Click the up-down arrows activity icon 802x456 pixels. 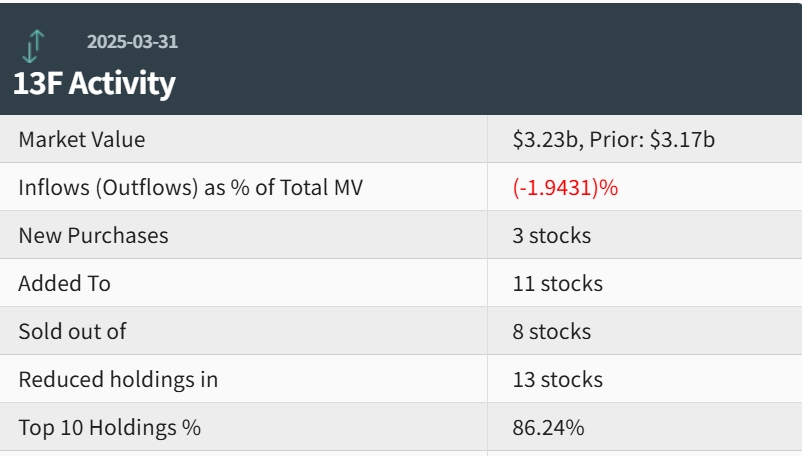(35, 46)
